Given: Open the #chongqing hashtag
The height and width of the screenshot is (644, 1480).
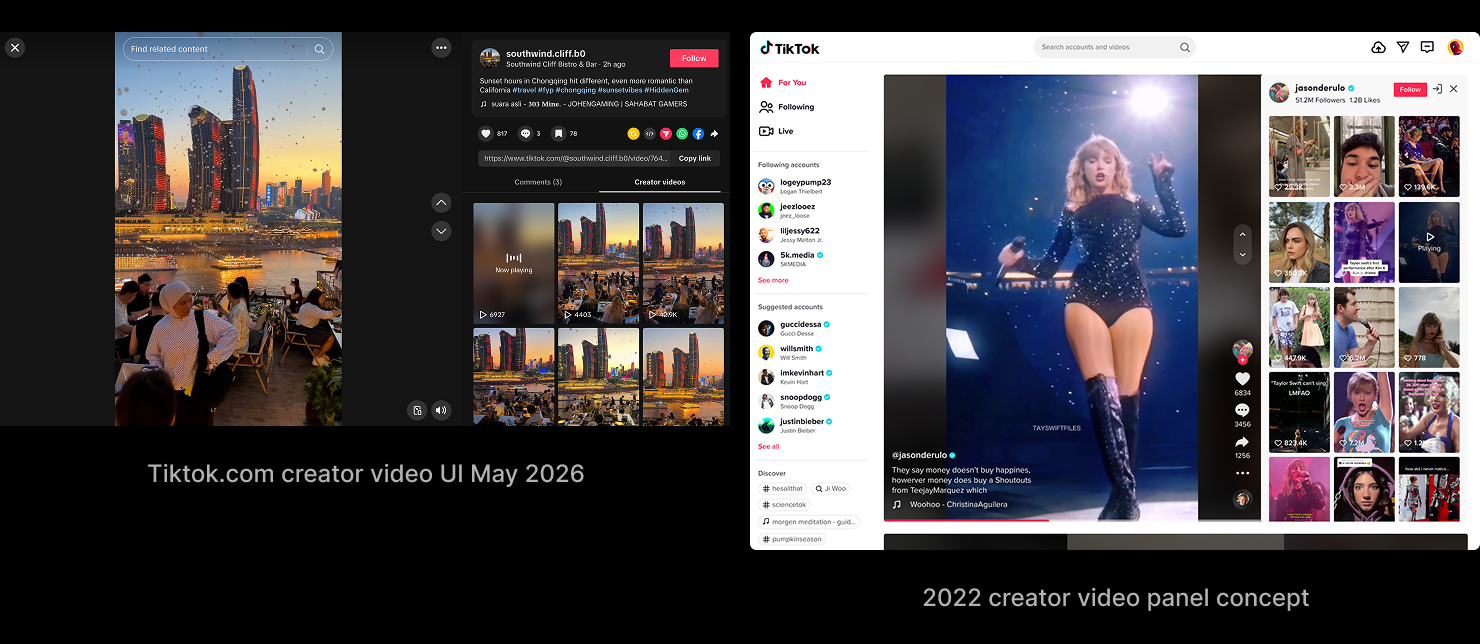Looking at the screenshot, I should click(x=576, y=90).
